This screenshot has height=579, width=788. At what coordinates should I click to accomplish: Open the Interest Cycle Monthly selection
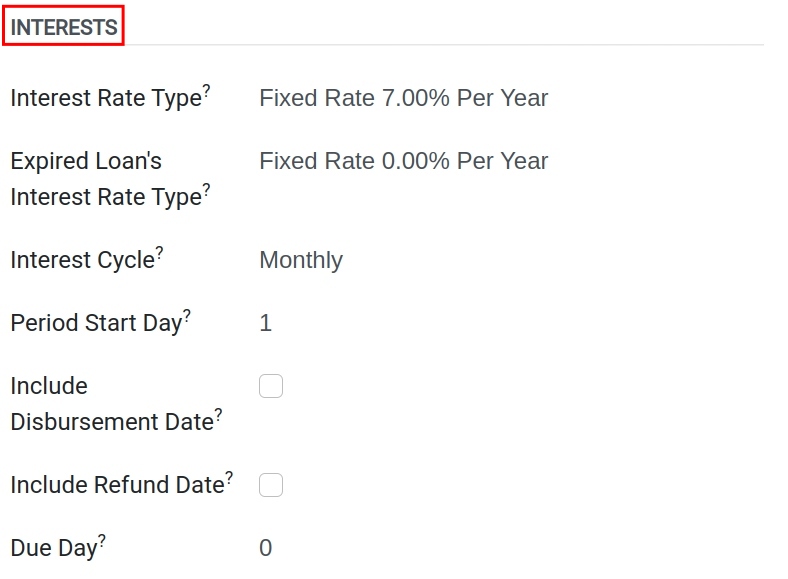click(x=301, y=260)
